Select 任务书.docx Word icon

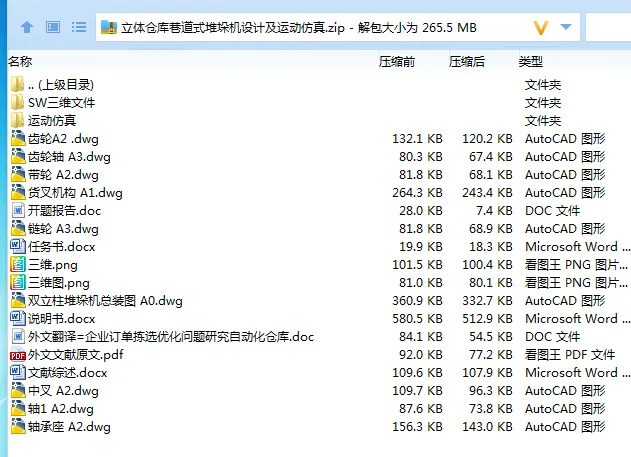point(18,246)
